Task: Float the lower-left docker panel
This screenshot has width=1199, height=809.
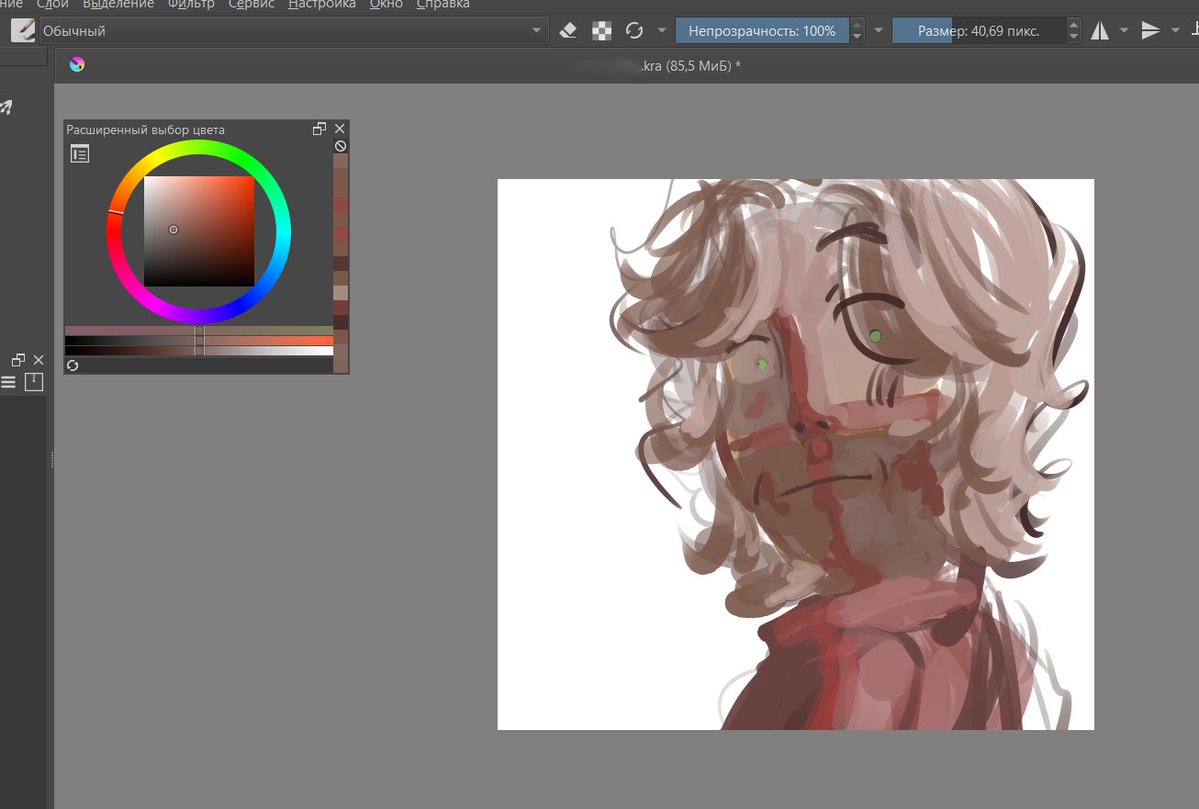Action: pyautogui.click(x=18, y=359)
